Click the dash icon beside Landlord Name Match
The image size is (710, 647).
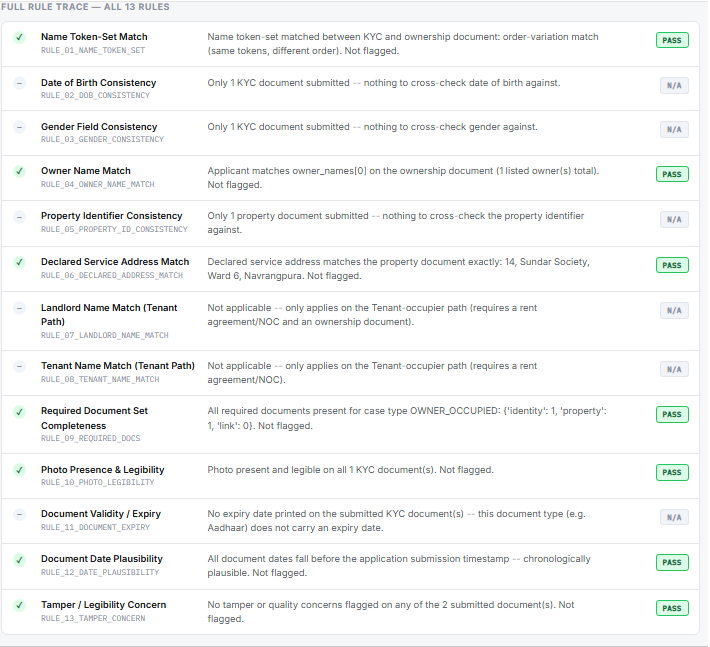coord(19,308)
